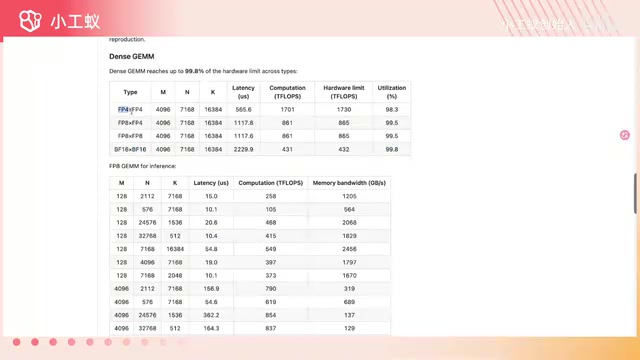Click the 1730 hardware limit cell

(344, 109)
